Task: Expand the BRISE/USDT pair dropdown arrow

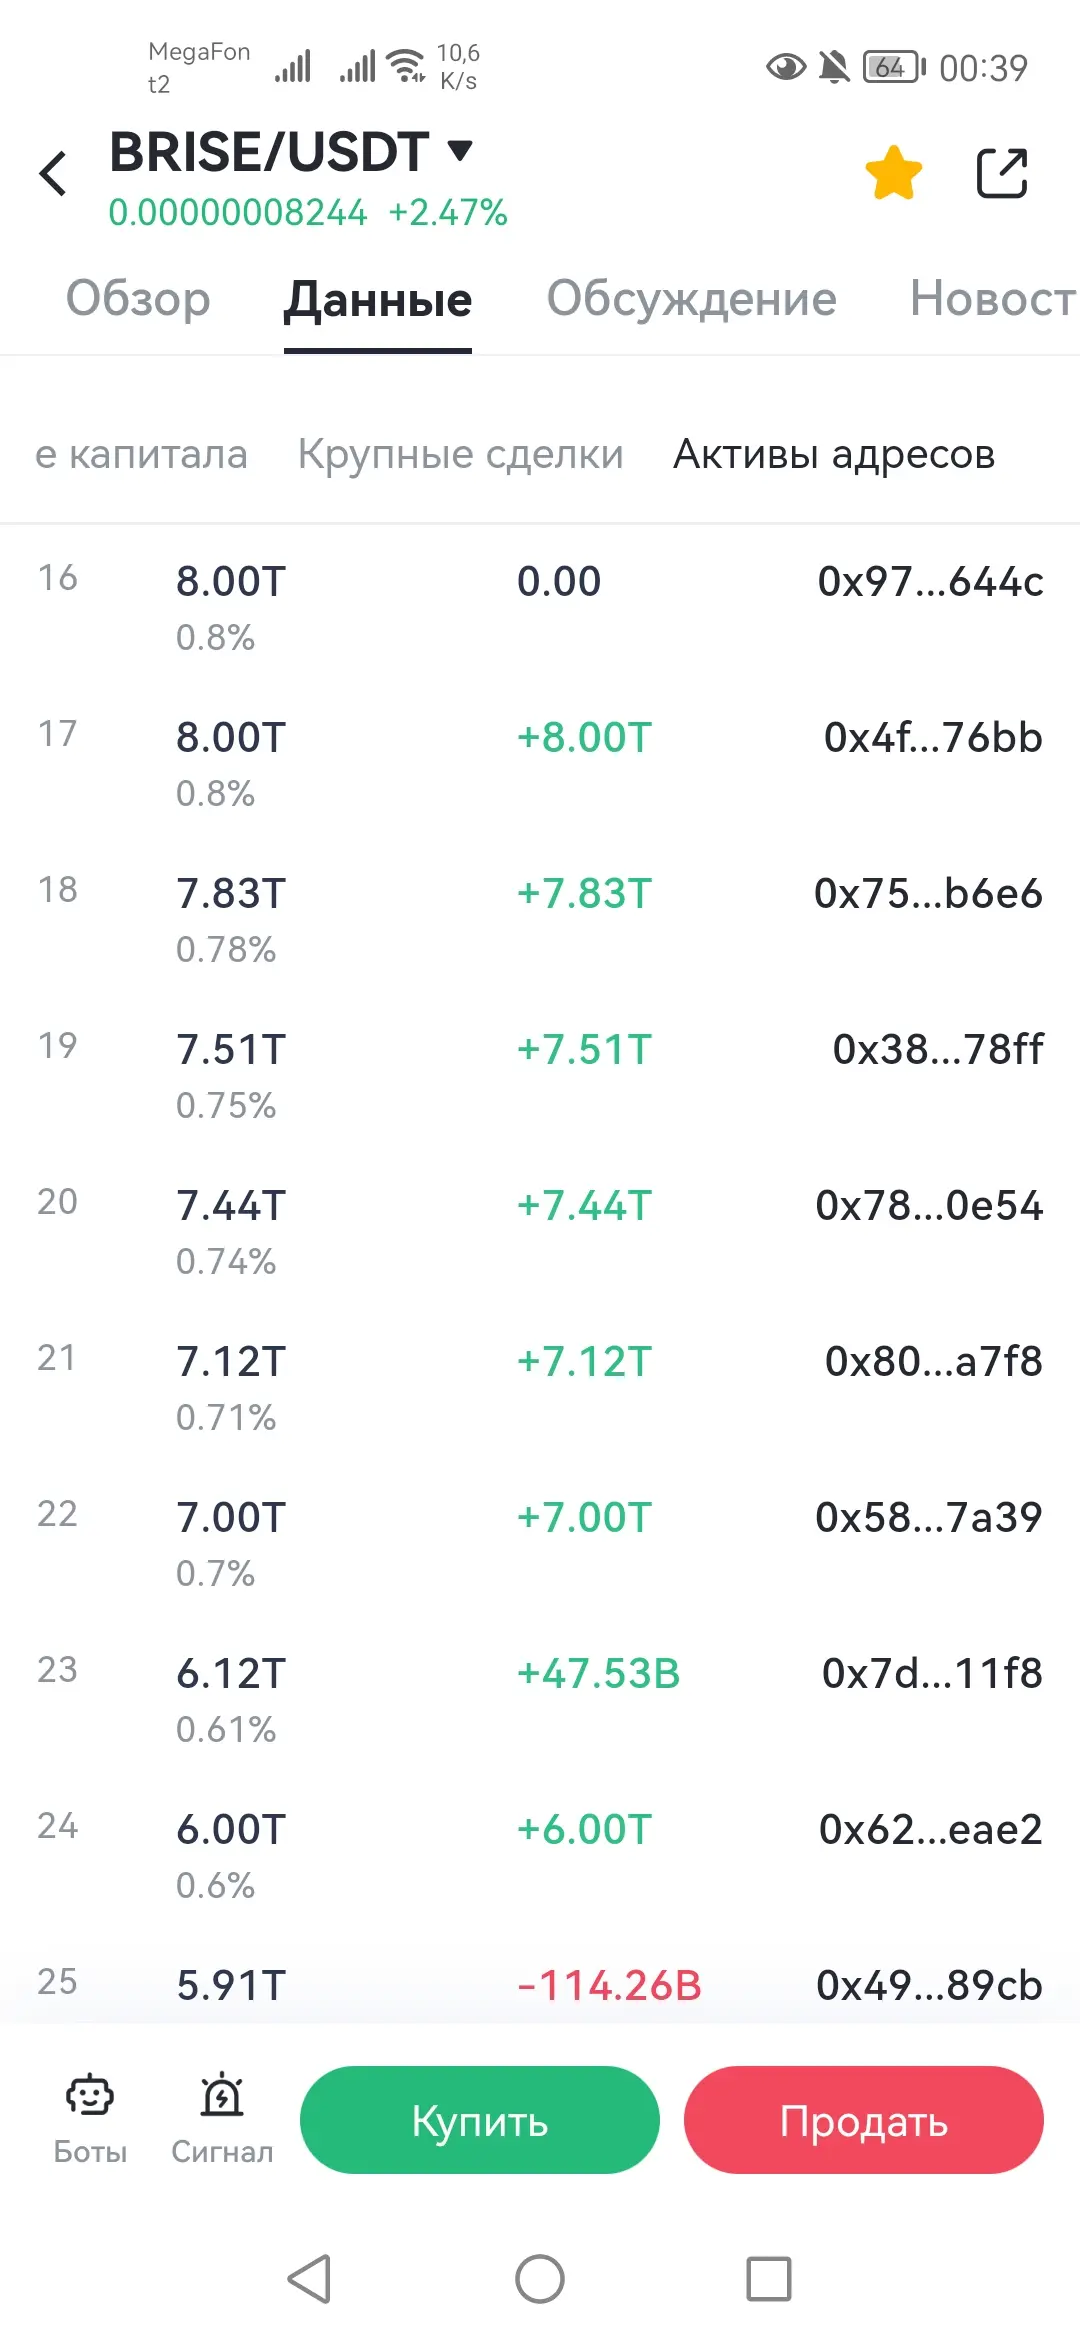Action: click(x=459, y=151)
